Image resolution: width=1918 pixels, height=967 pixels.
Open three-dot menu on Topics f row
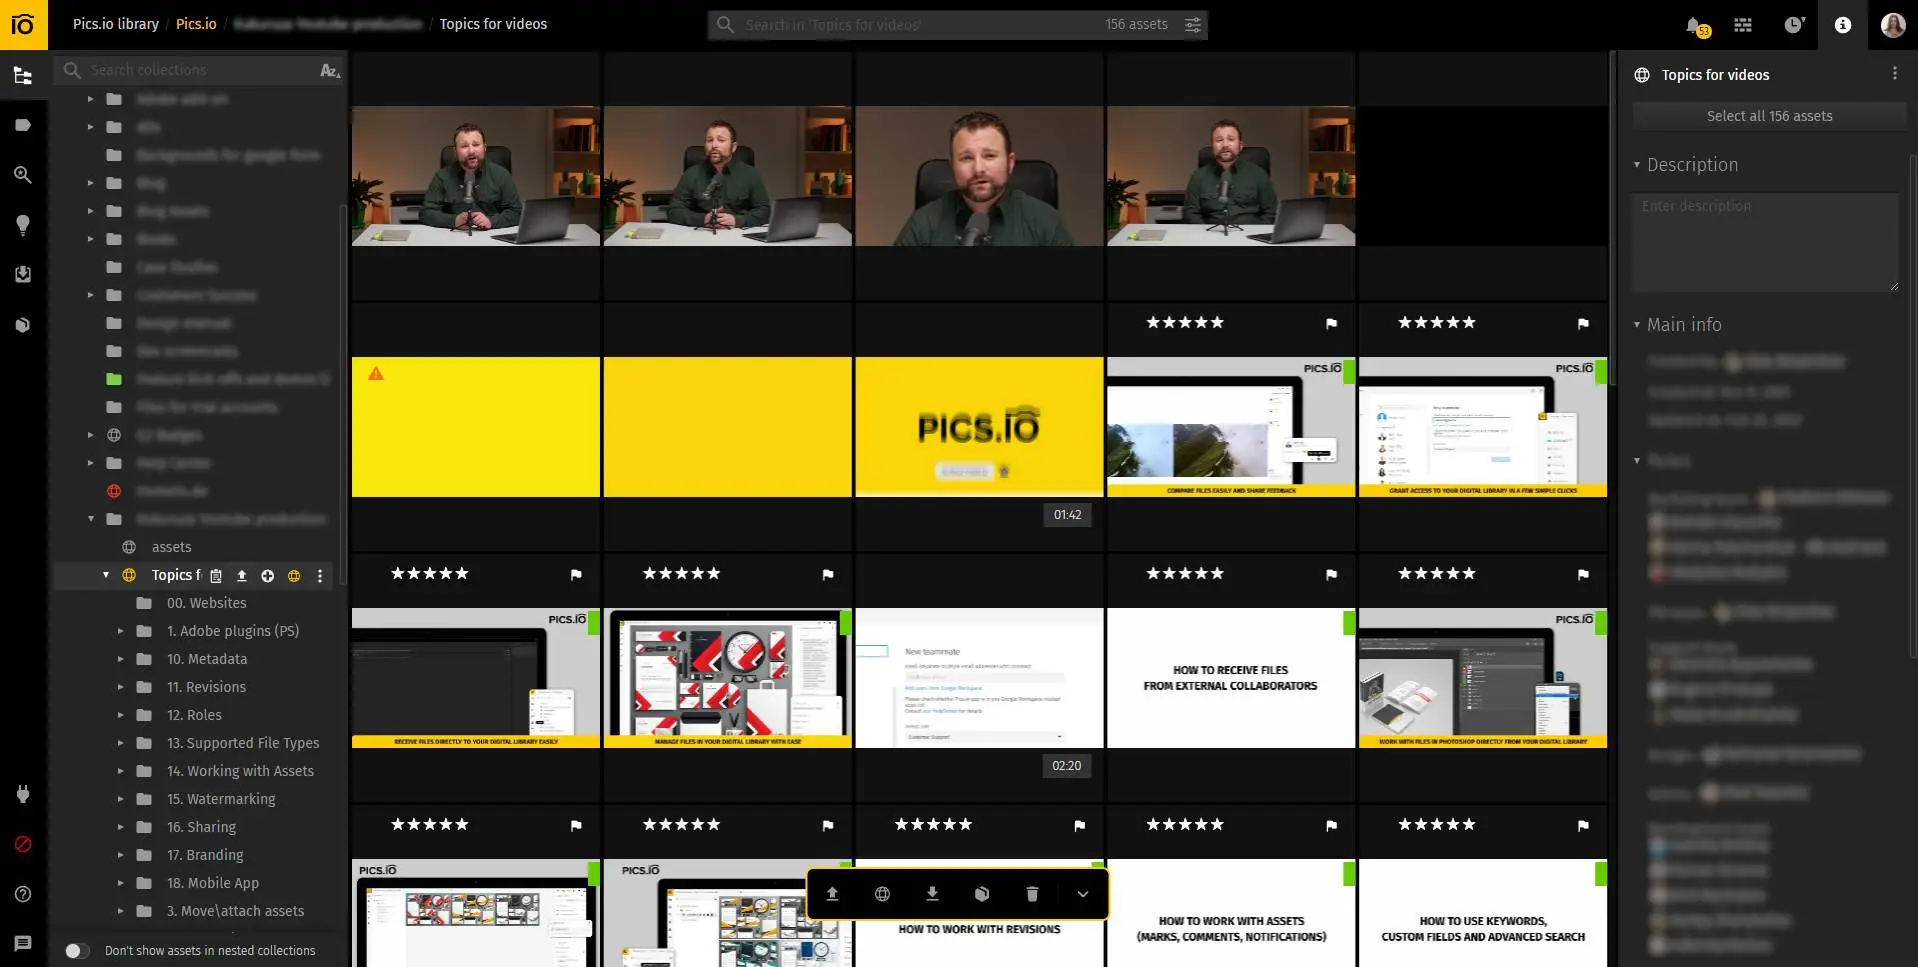[320, 575]
